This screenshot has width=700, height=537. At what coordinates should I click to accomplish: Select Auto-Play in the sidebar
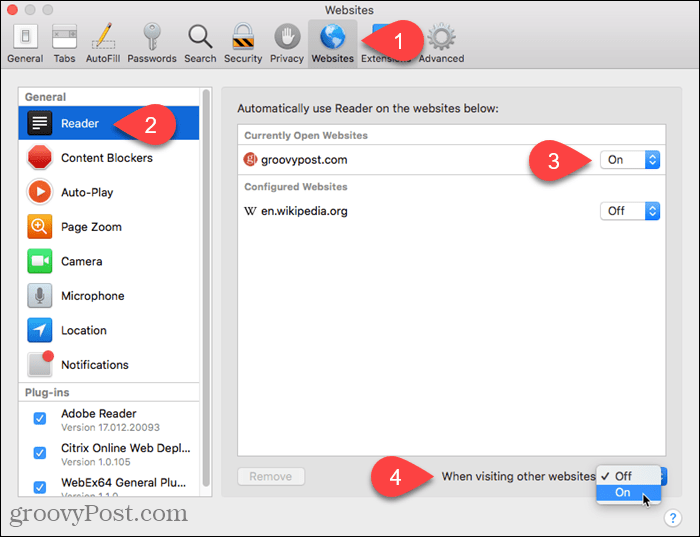tap(109, 192)
